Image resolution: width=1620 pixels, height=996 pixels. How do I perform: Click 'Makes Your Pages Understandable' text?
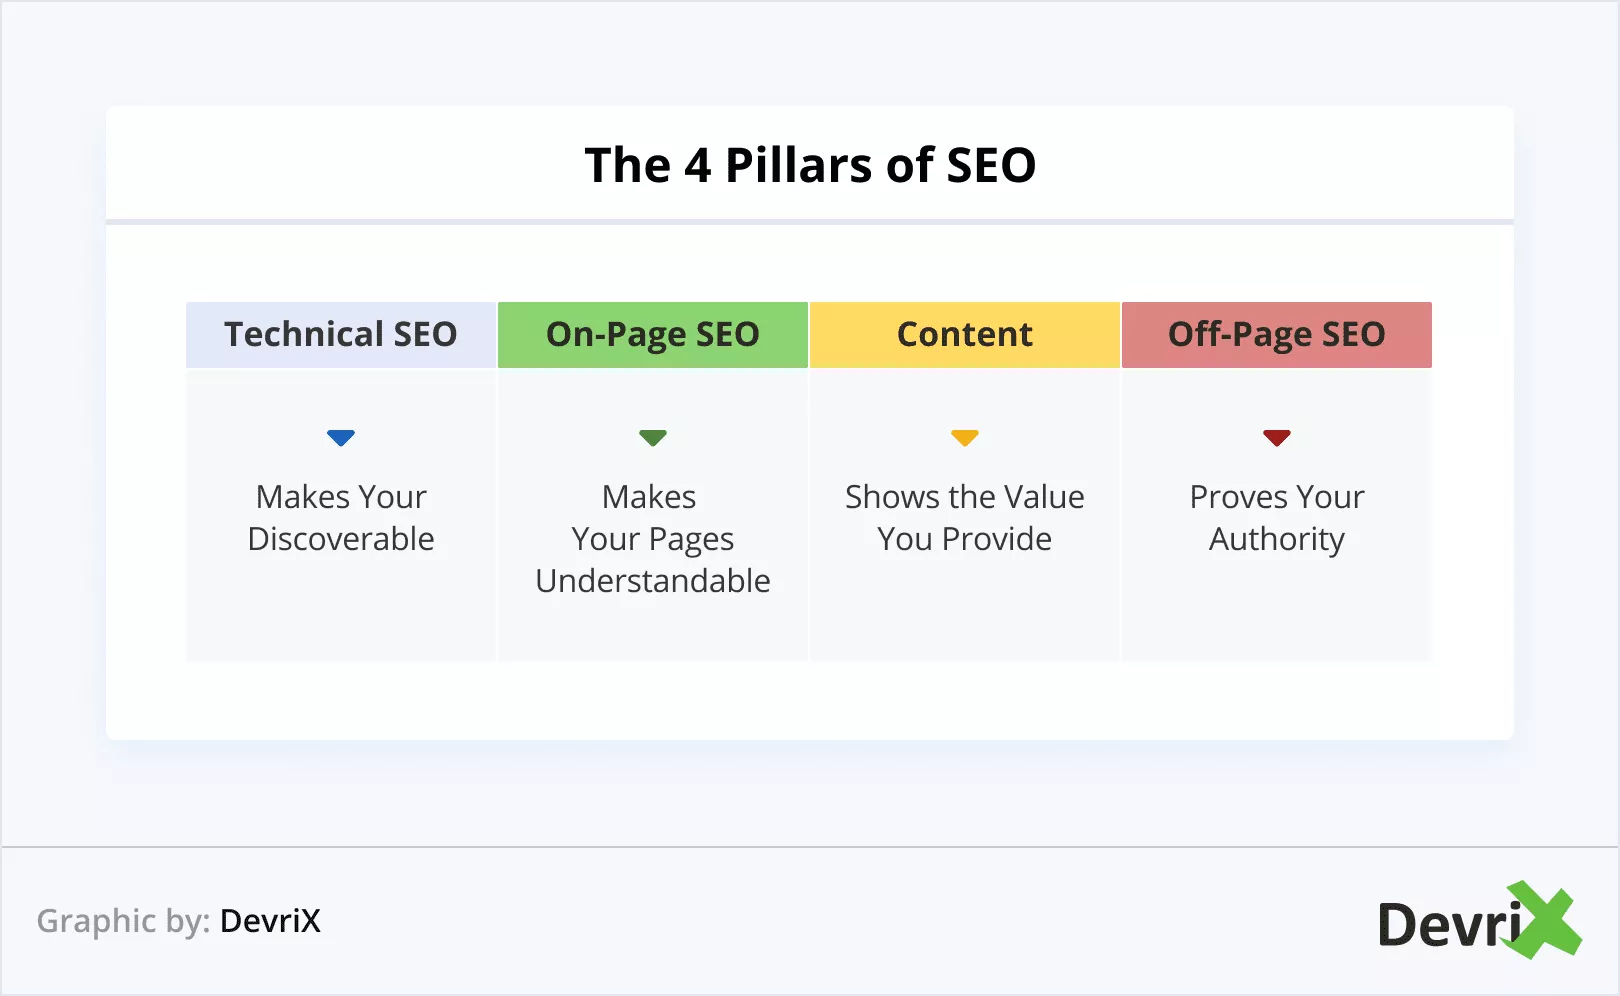(653, 539)
